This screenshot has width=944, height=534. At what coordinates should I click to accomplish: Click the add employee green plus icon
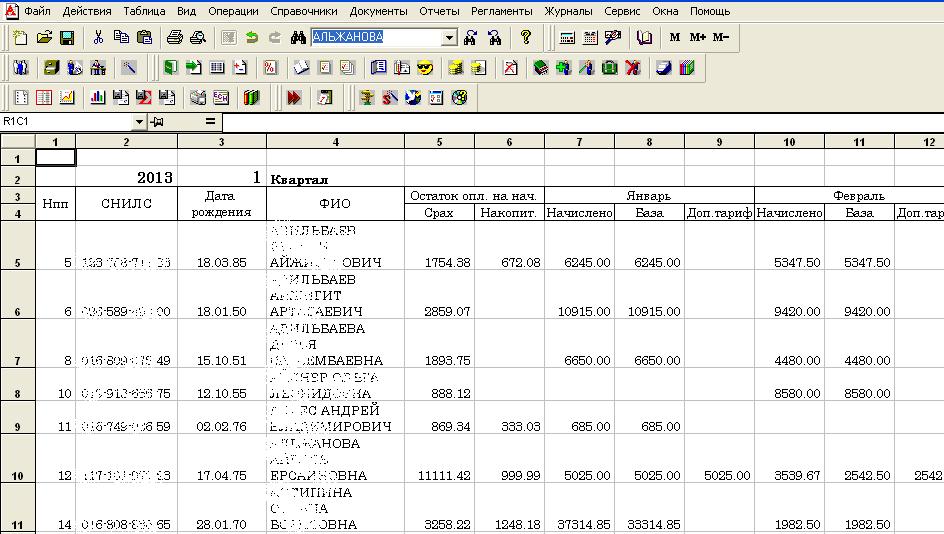pos(564,67)
